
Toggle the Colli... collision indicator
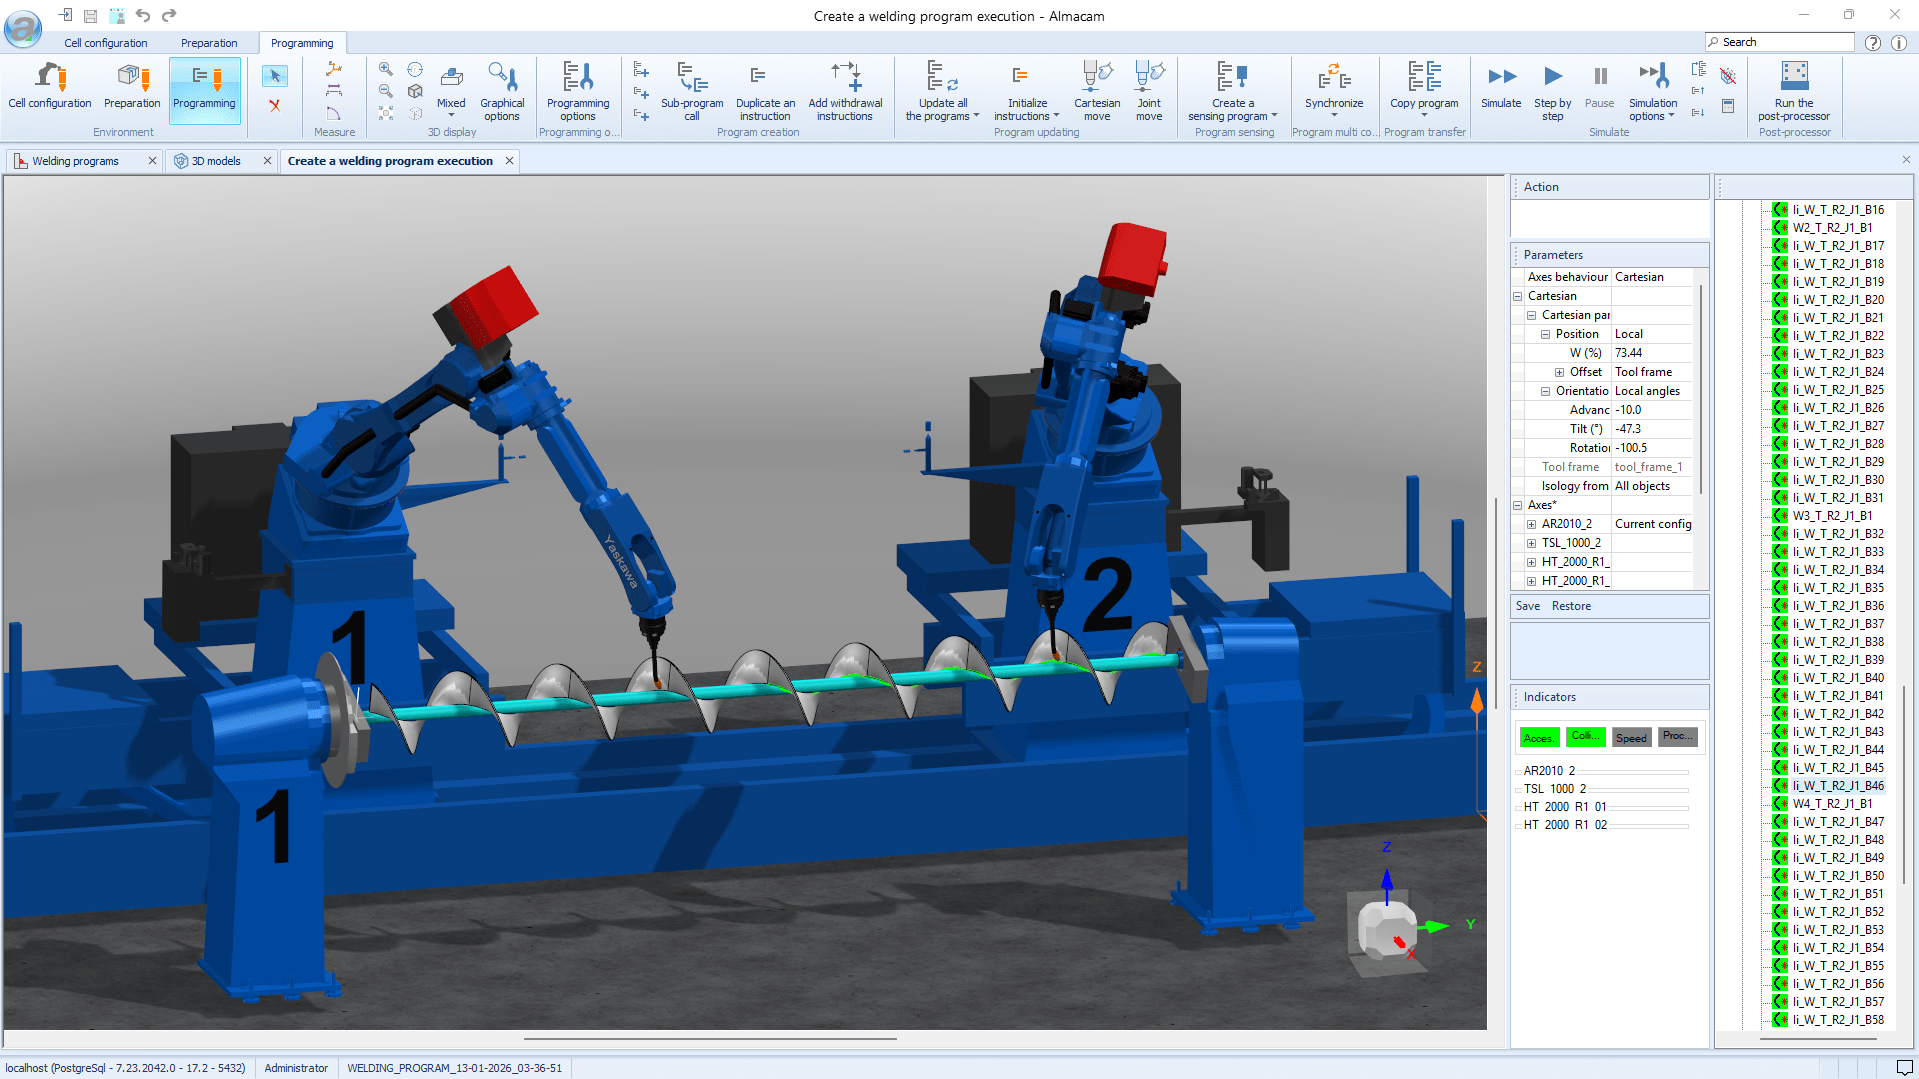point(1585,737)
